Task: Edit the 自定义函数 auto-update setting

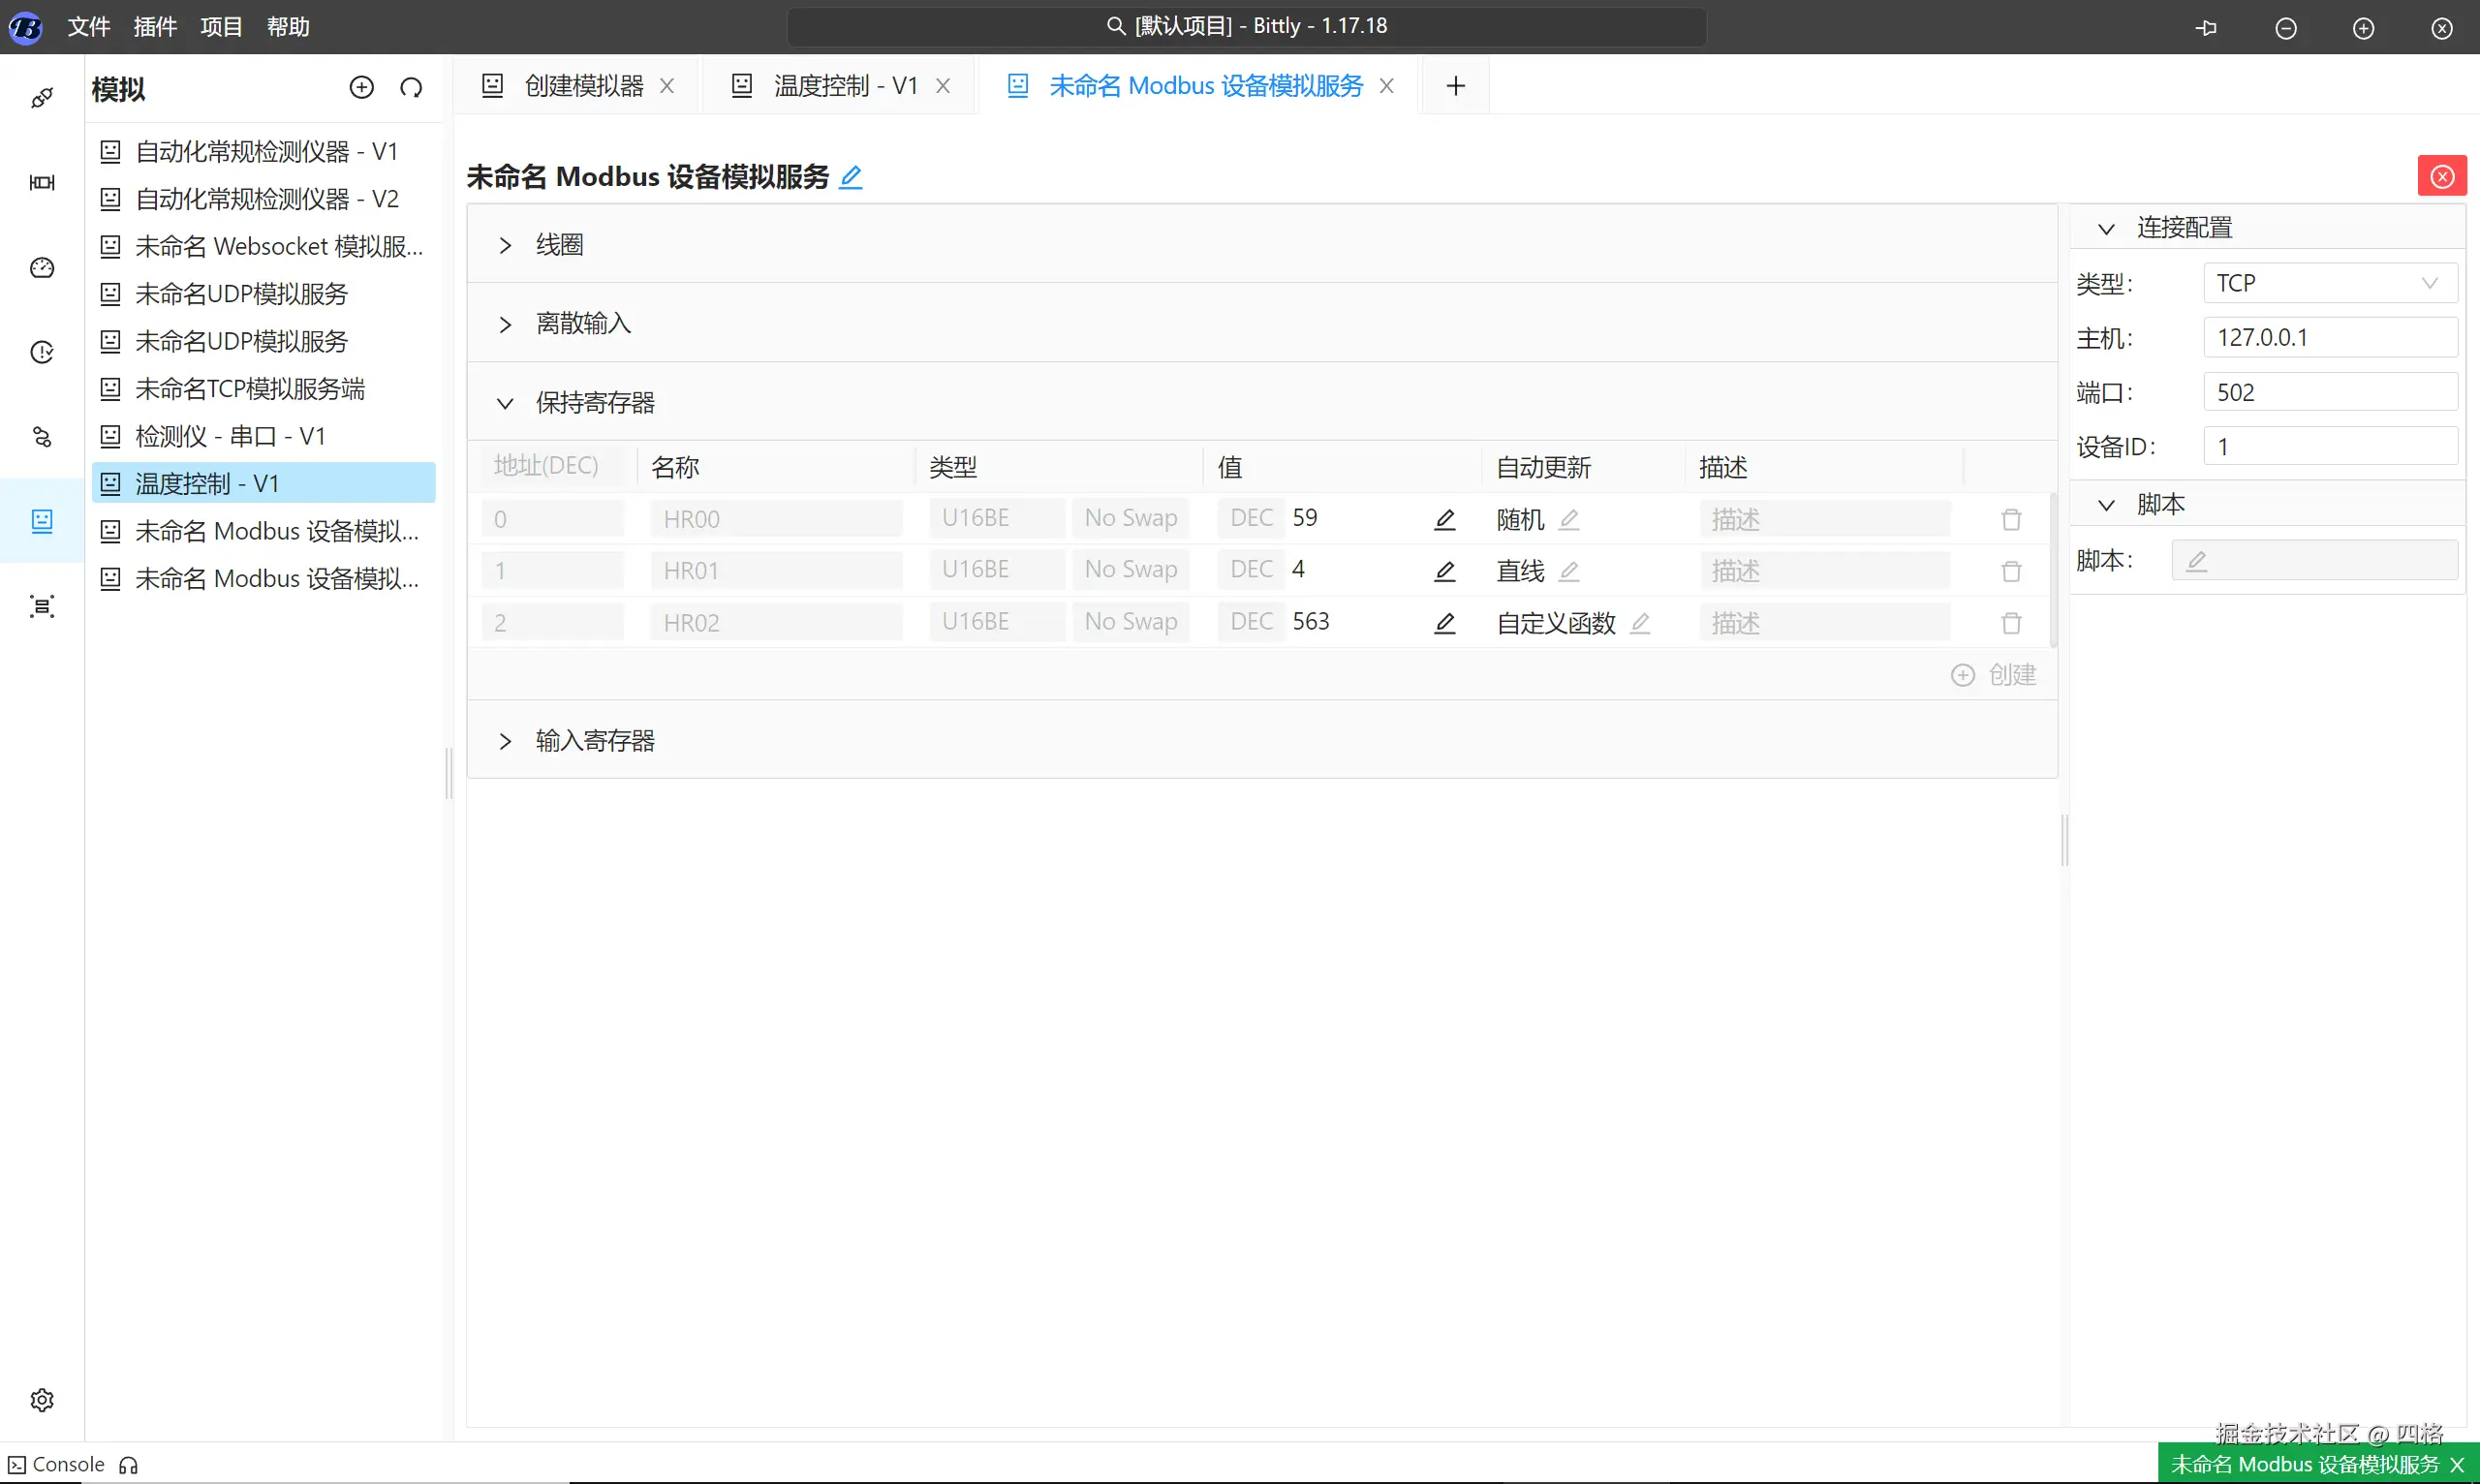Action: (x=1640, y=623)
